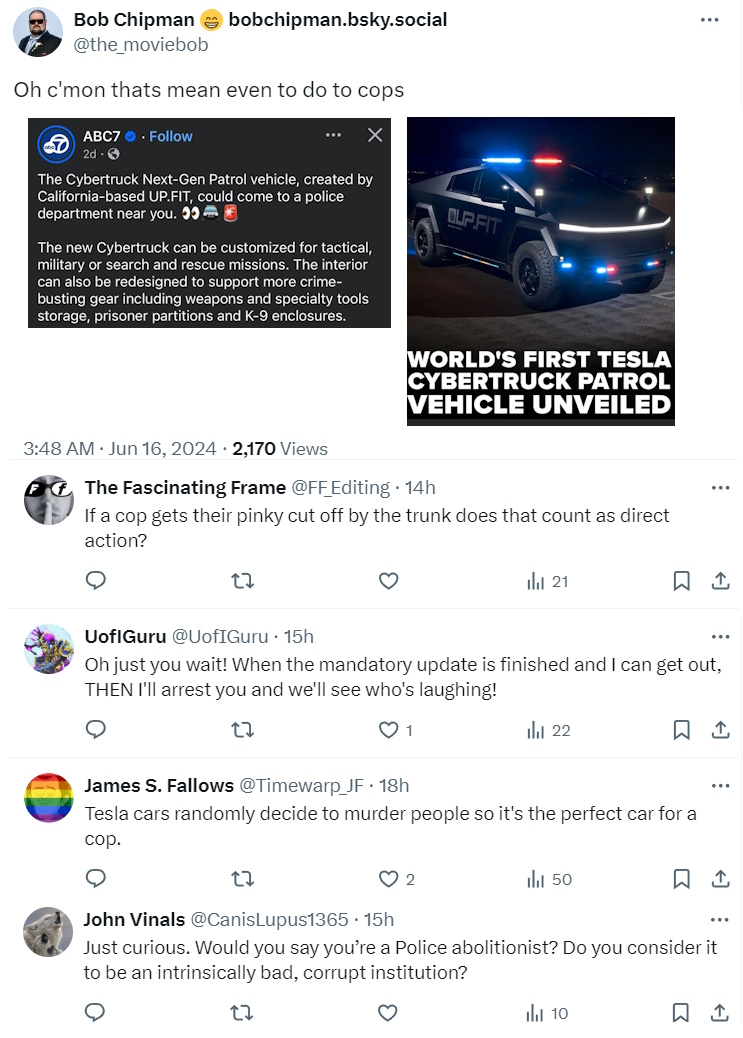The height and width of the screenshot is (1038, 743).
Task: Open more options for John Vinals' reply
Action: (720, 920)
